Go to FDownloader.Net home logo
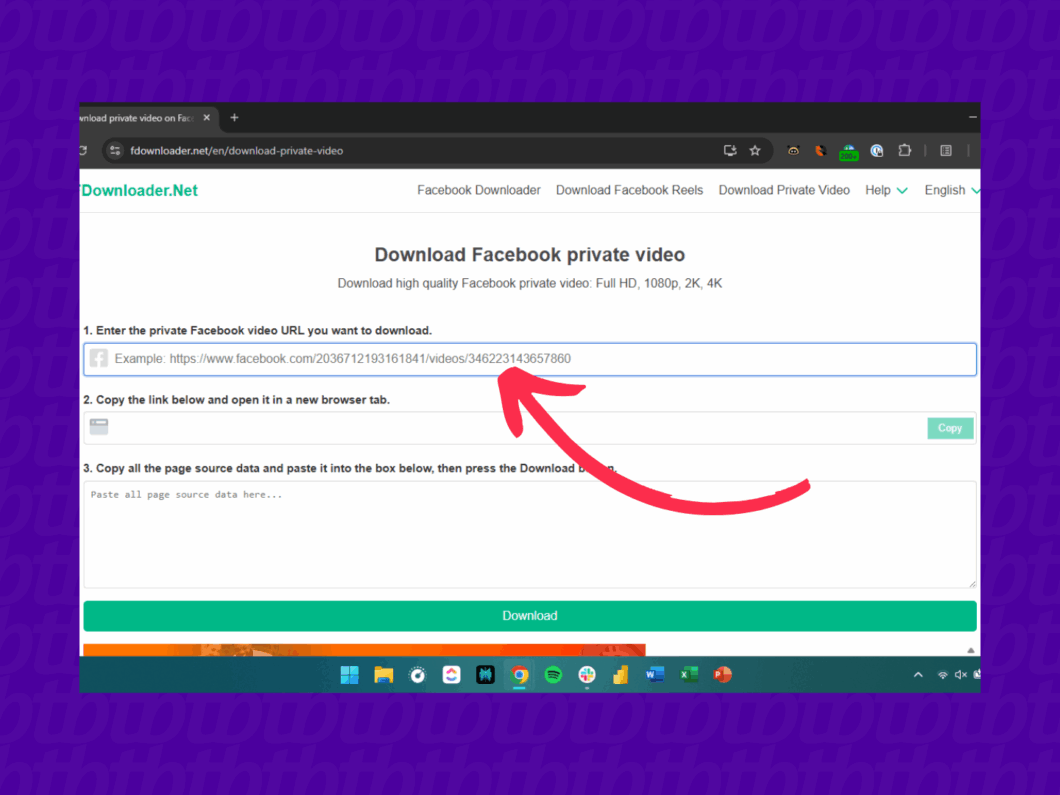1060x795 pixels. point(139,191)
